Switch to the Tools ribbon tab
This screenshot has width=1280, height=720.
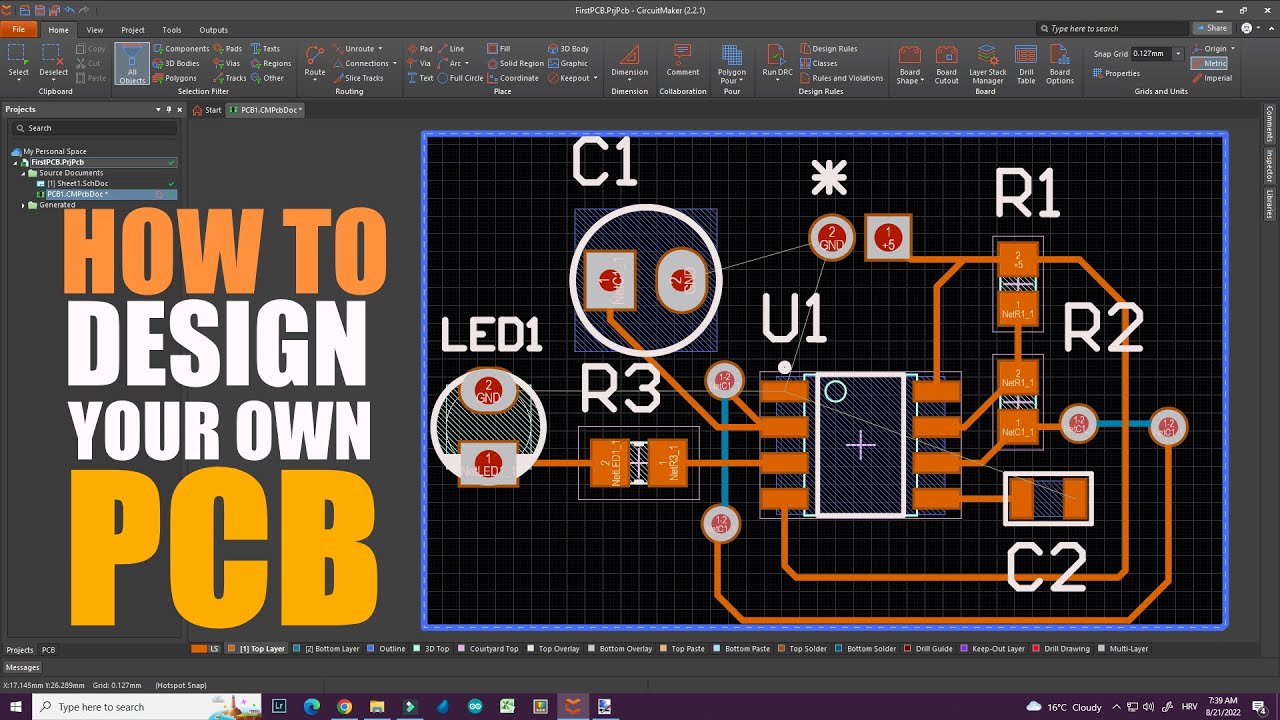click(x=172, y=30)
